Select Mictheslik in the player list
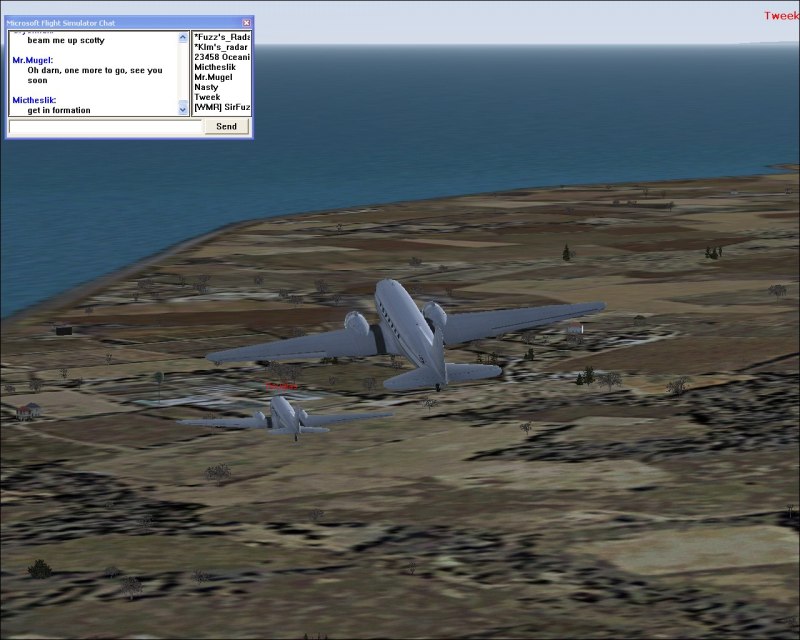 [x=215, y=67]
